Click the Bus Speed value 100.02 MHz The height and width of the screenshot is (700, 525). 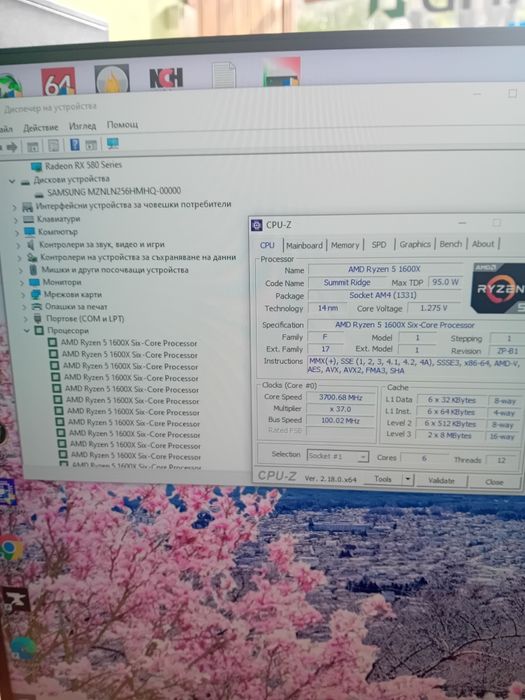[x=340, y=421]
